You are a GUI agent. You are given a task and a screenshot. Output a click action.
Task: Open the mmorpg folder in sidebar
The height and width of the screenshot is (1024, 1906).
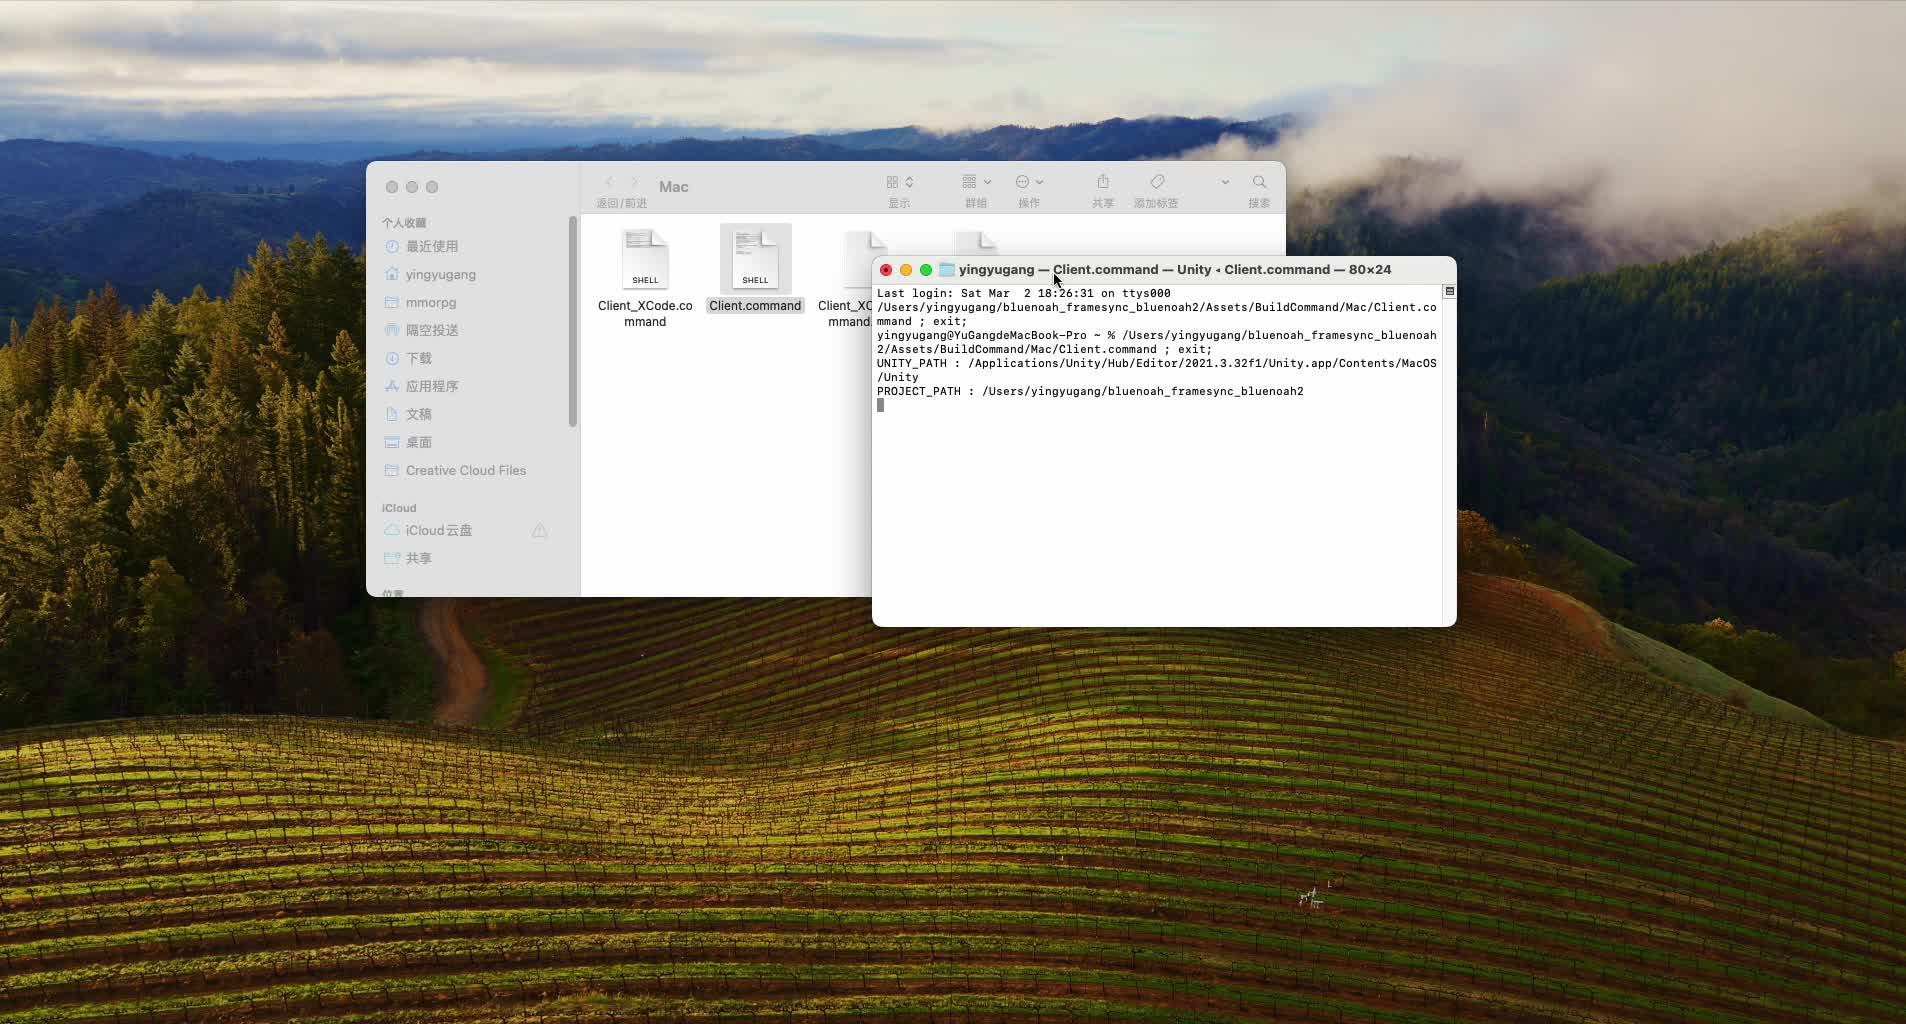point(430,302)
